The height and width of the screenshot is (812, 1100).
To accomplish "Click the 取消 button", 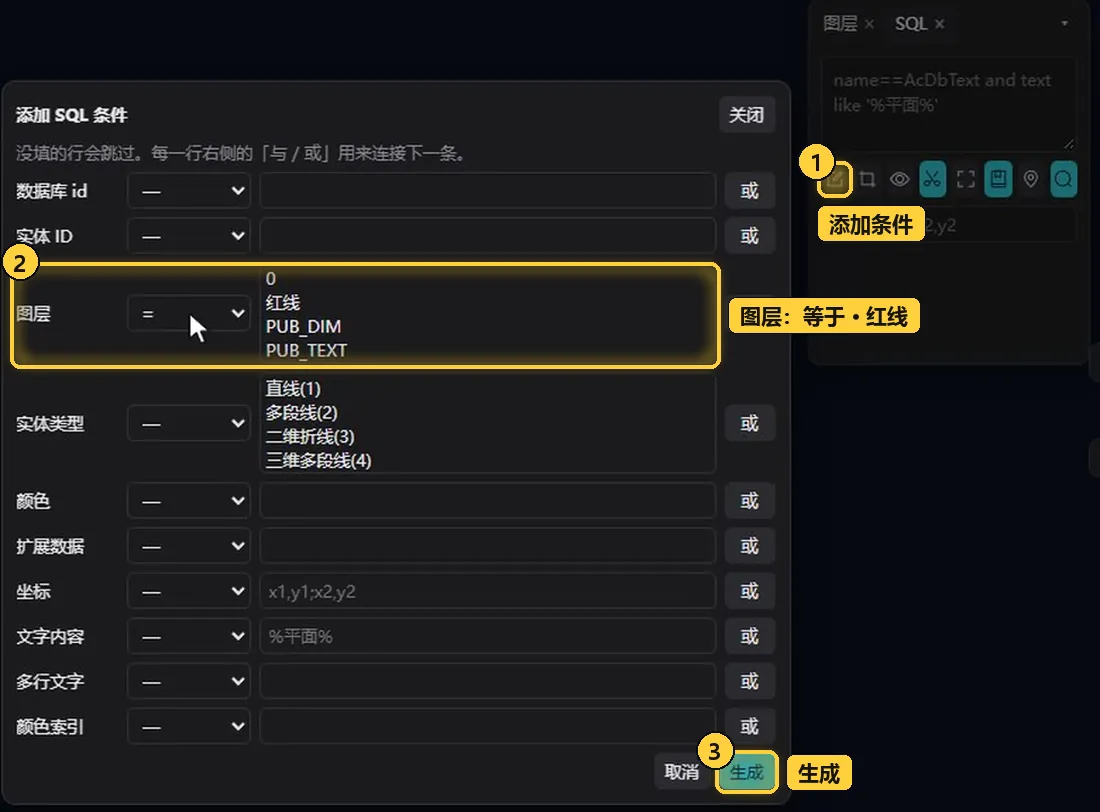I will [x=682, y=772].
